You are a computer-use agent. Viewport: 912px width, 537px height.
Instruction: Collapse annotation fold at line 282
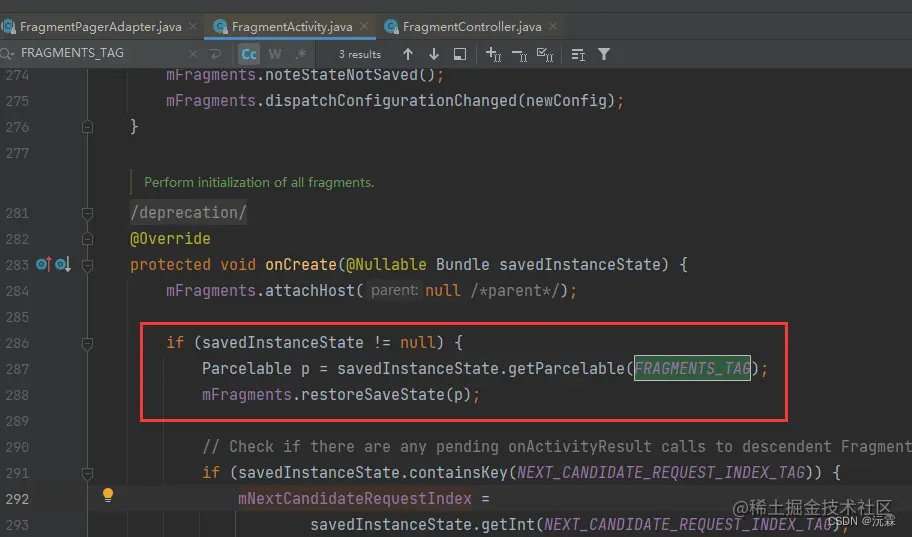pos(87,239)
